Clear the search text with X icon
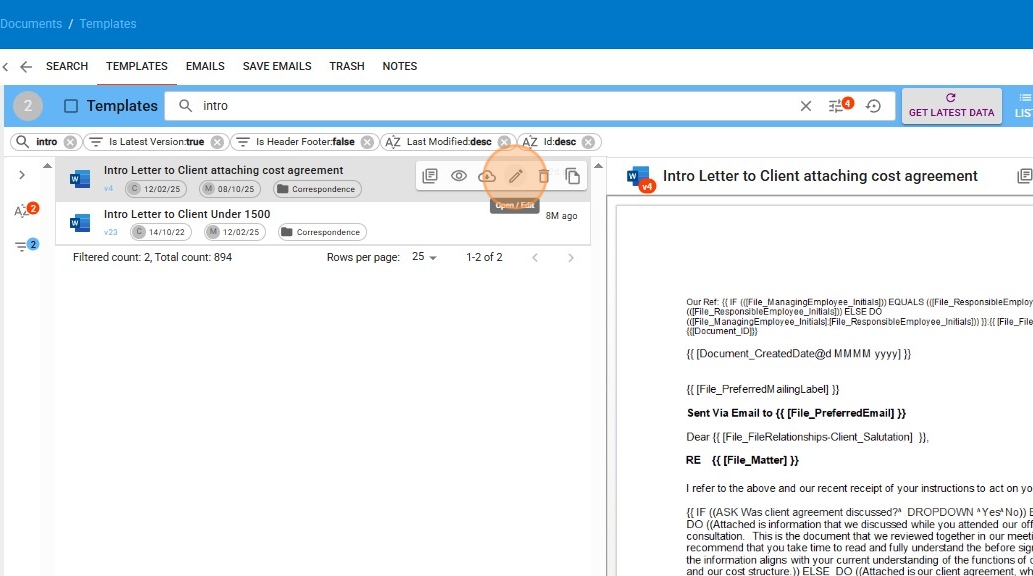Viewport: 1033px width, 576px height. pos(805,106)
